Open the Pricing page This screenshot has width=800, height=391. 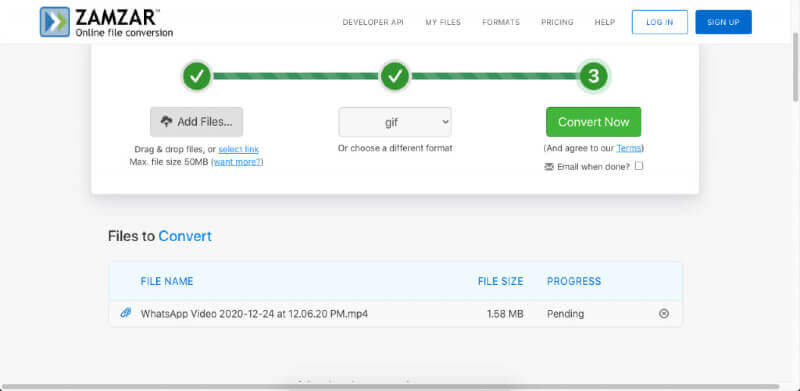557,22
